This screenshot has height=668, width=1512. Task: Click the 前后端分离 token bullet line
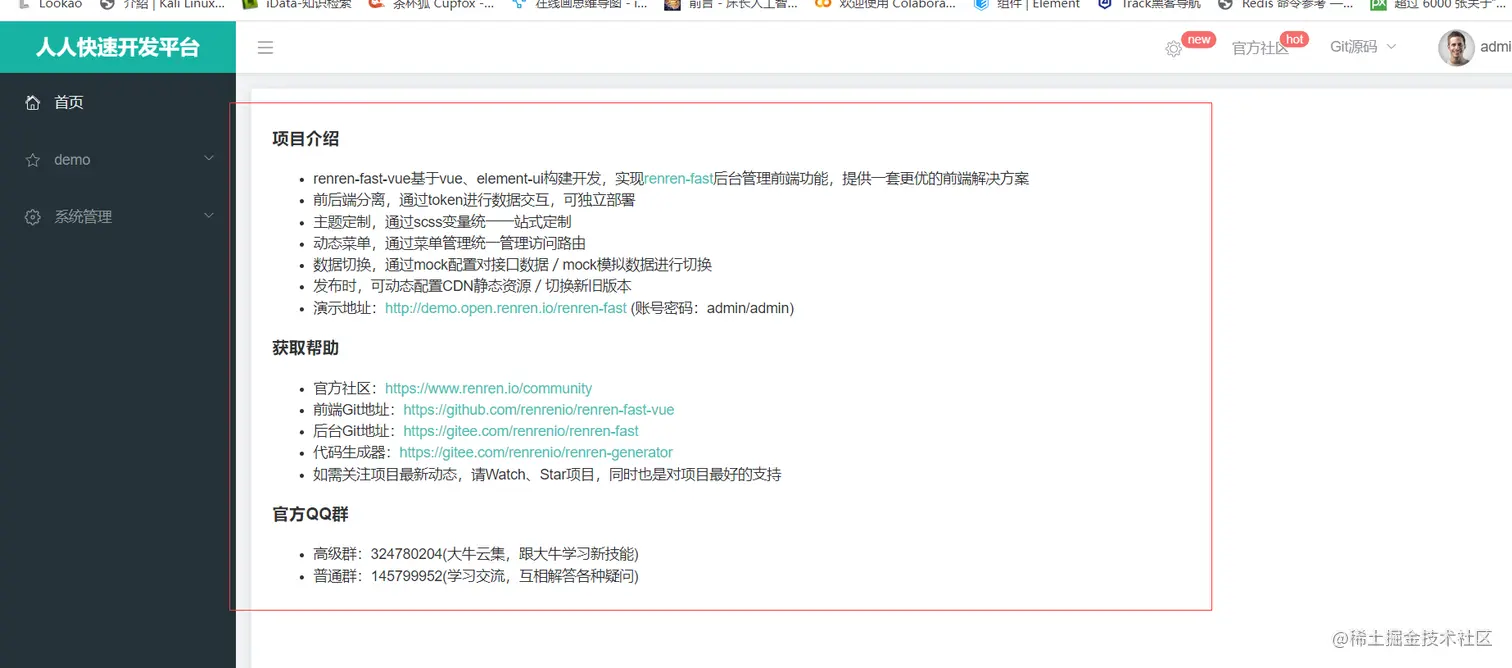(474, 200)
